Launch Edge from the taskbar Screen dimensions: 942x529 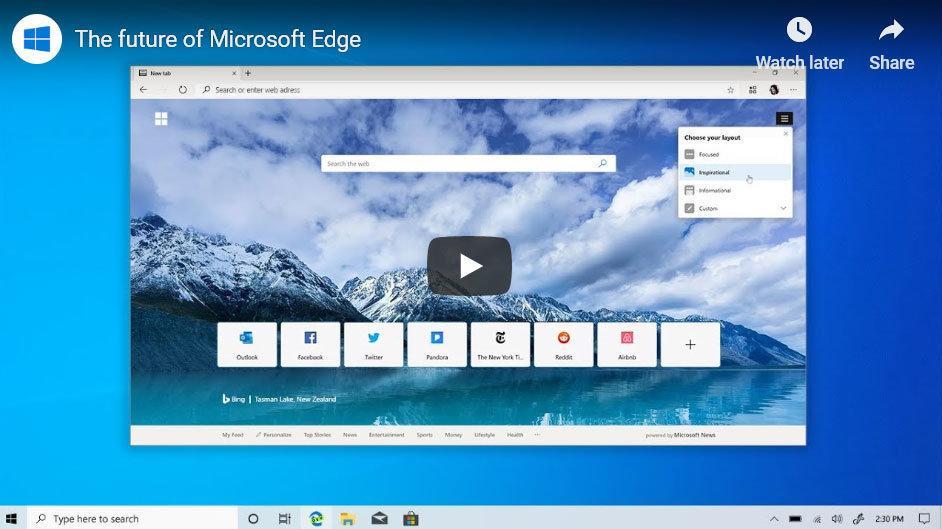(x=317, y=519)
